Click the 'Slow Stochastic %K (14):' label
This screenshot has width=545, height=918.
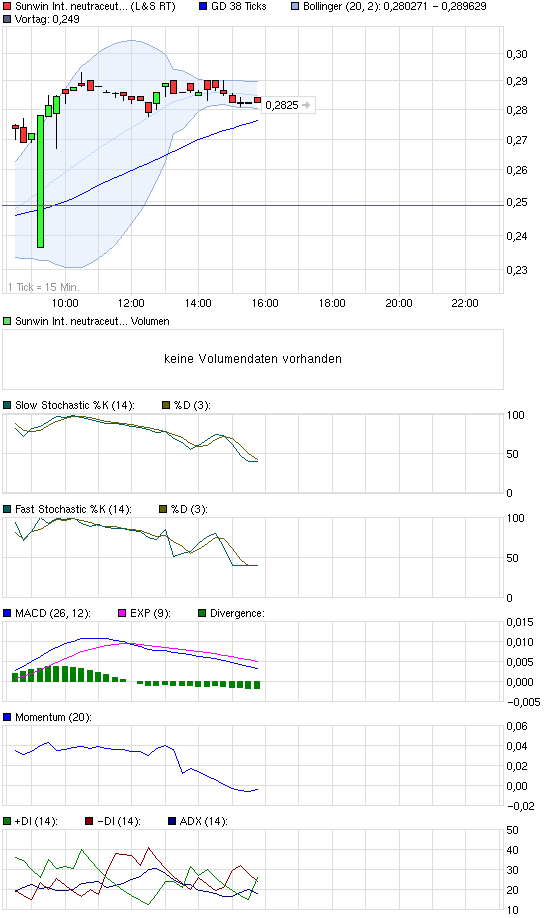[75, 405]
